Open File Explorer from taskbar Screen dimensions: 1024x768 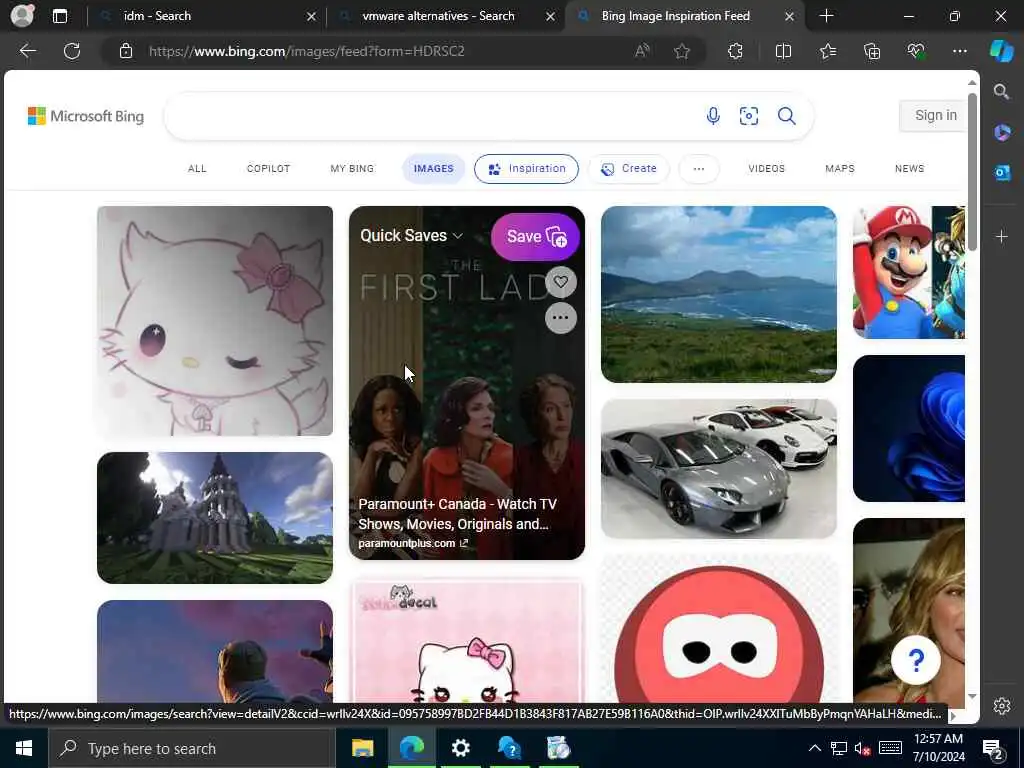coord(362,748)
